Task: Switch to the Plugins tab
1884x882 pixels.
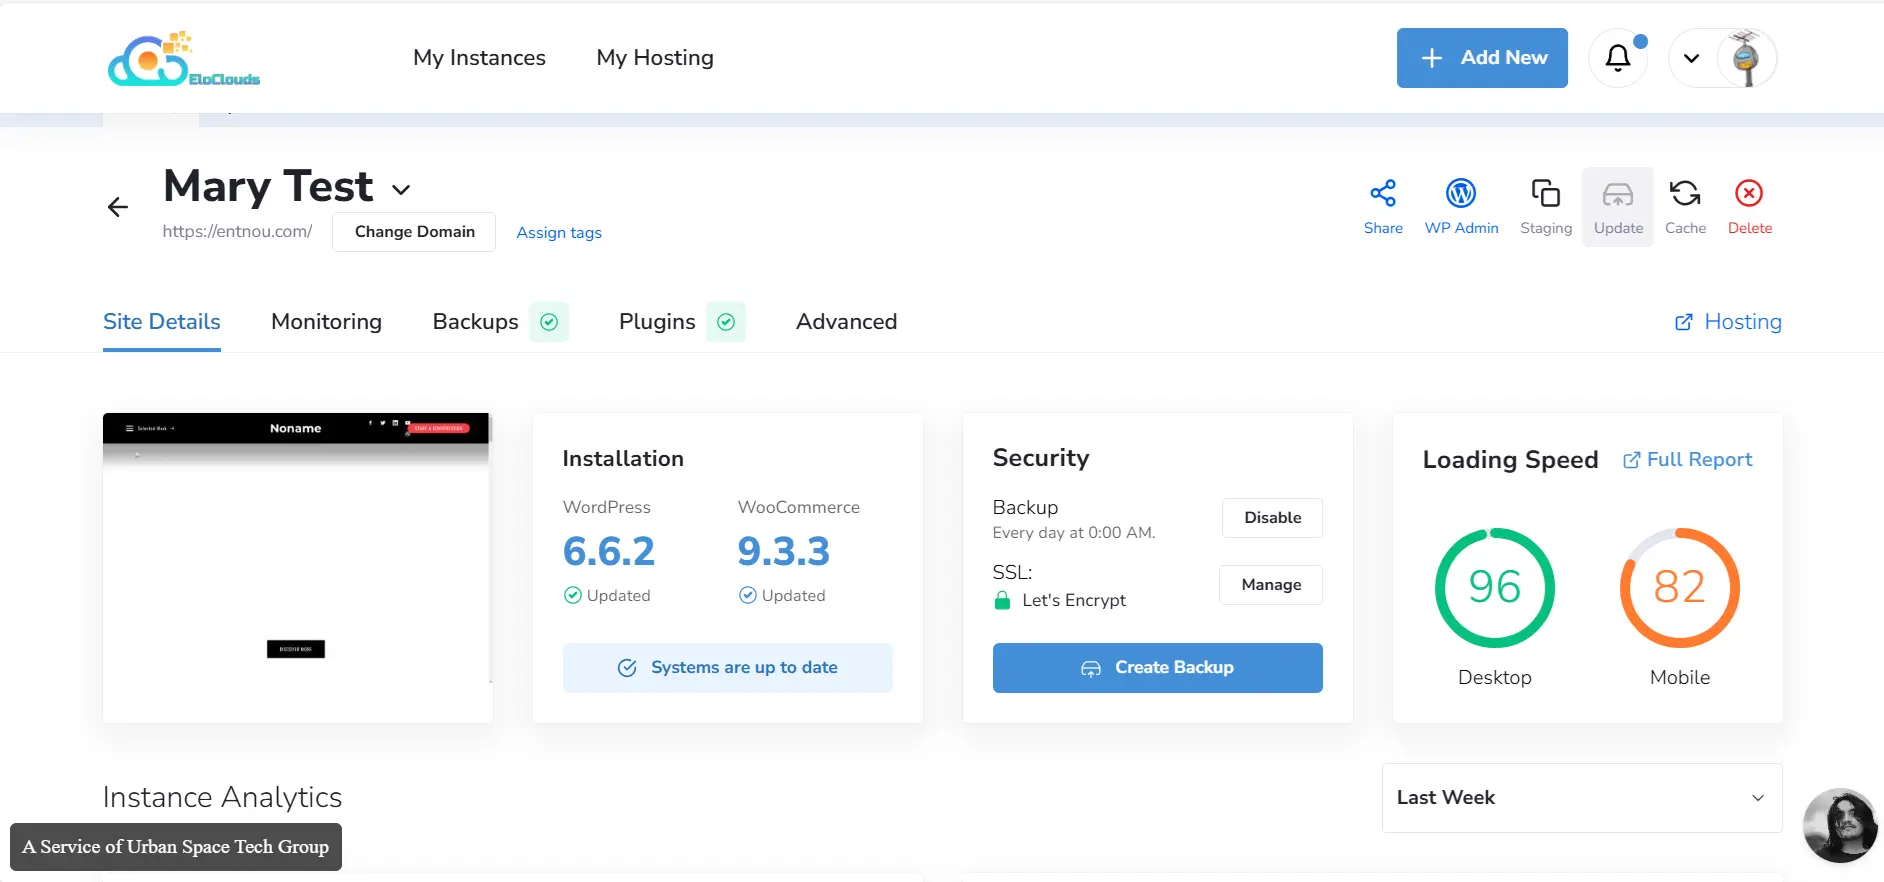Action: point(657,322)
